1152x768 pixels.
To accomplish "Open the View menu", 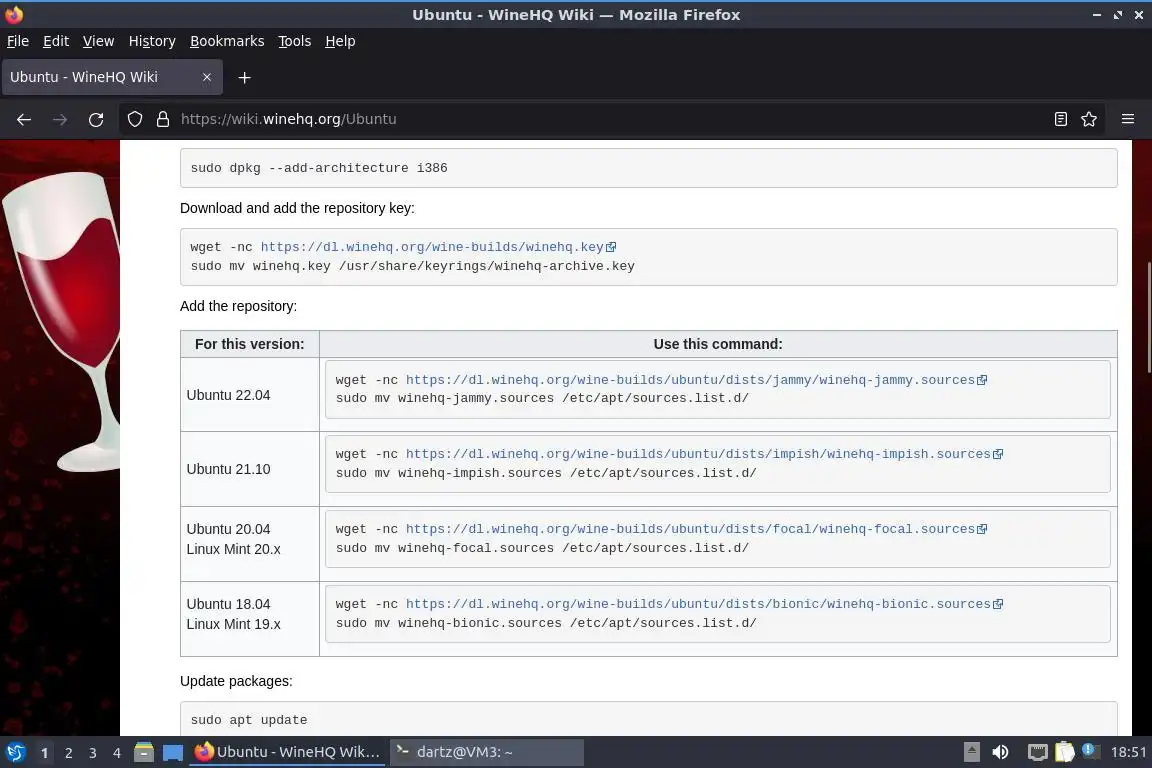I will [x=98, y=41].
